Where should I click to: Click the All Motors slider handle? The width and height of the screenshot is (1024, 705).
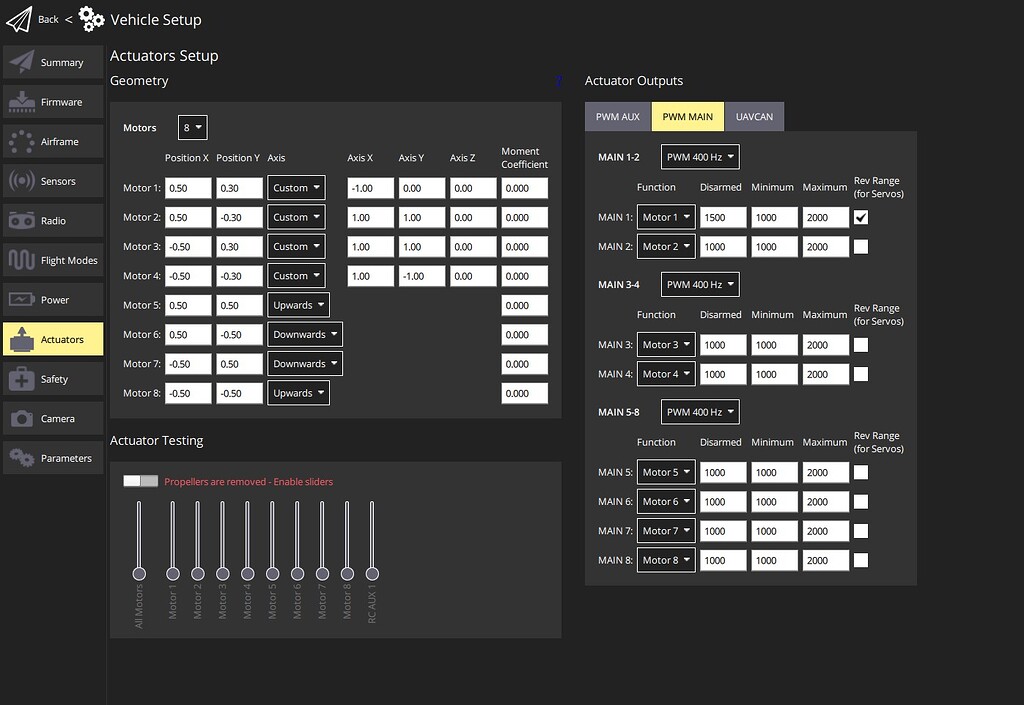pyautogui.click(x=139, y=573)
